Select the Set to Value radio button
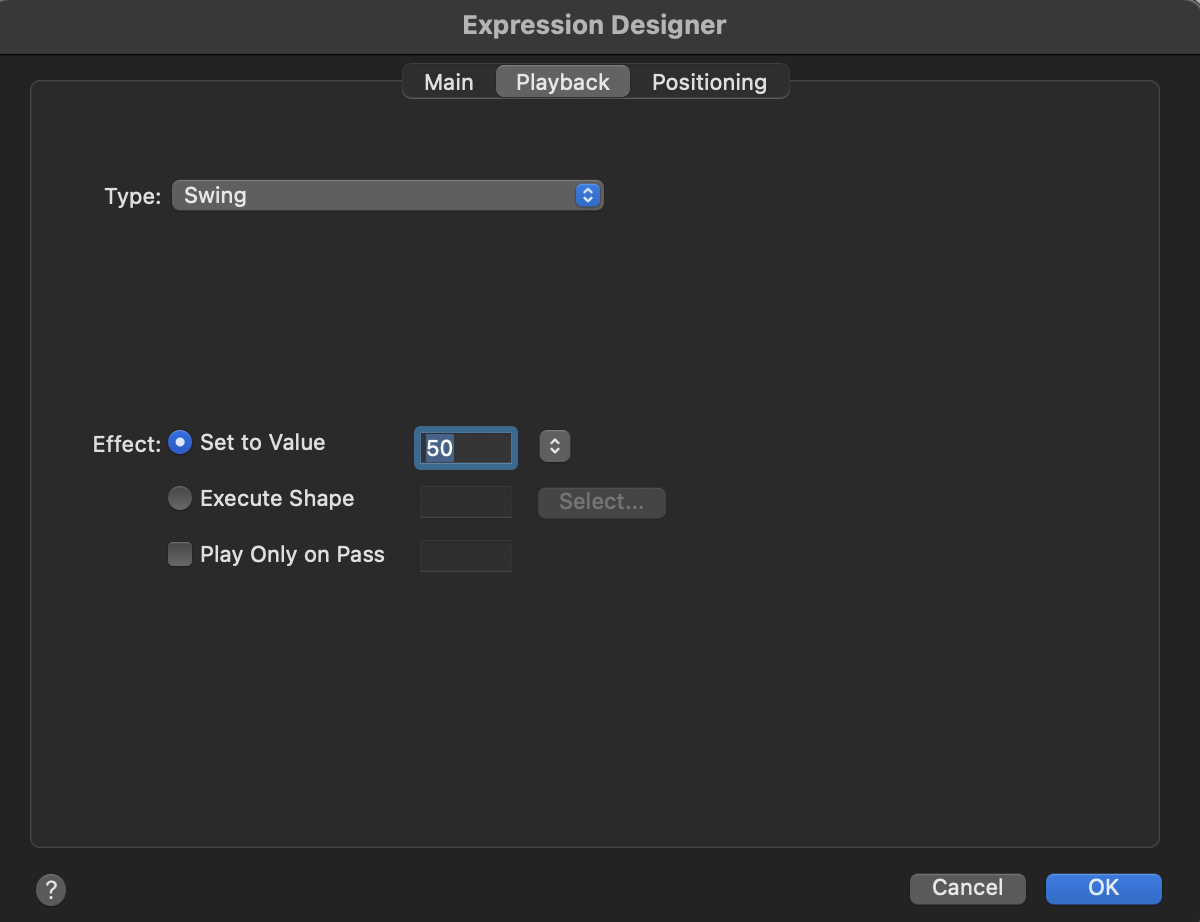 click(x=180, y=442)
